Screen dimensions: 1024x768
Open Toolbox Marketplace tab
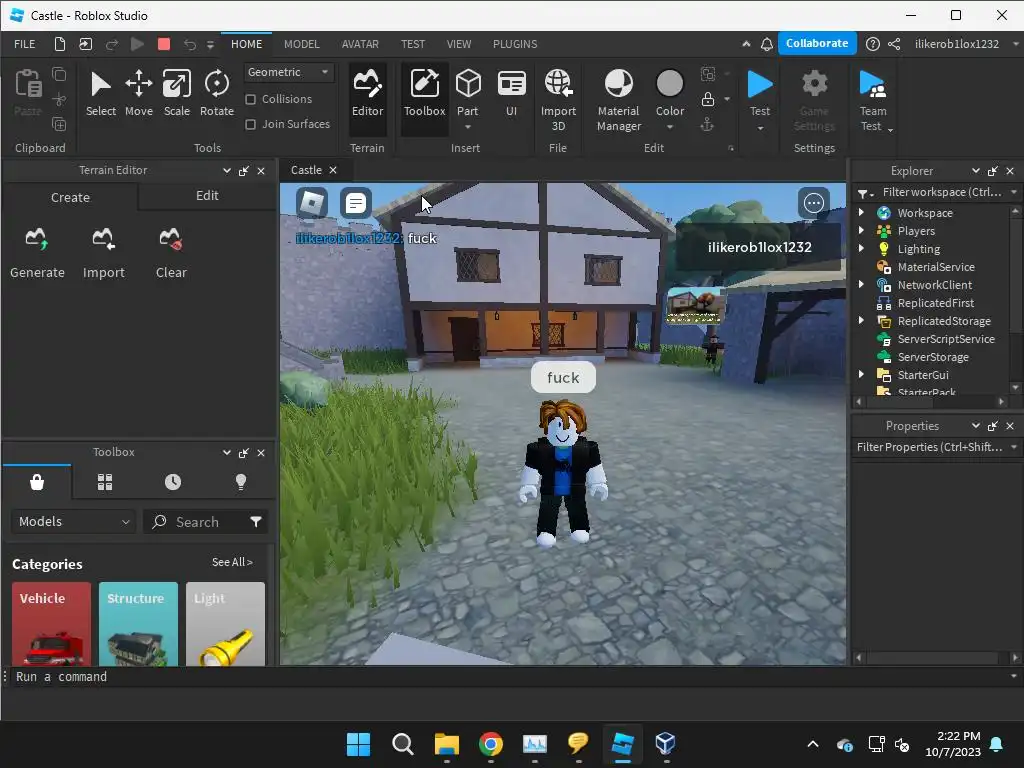(37, 482)
